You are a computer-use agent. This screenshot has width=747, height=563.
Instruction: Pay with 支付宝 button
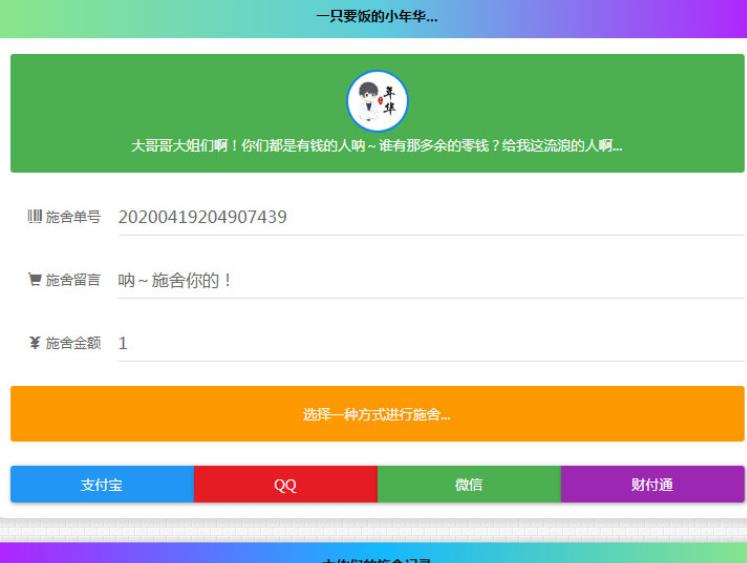point(102,484)
